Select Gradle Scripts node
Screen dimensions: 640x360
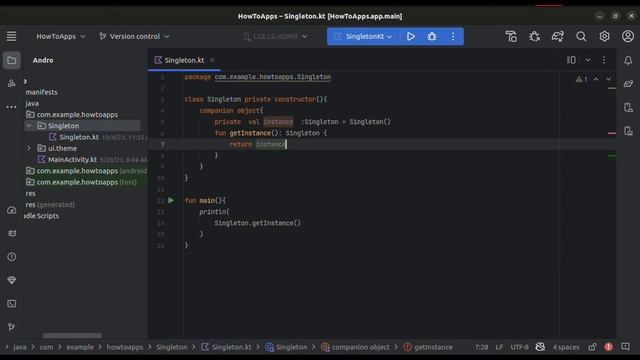tap(41, 216)
